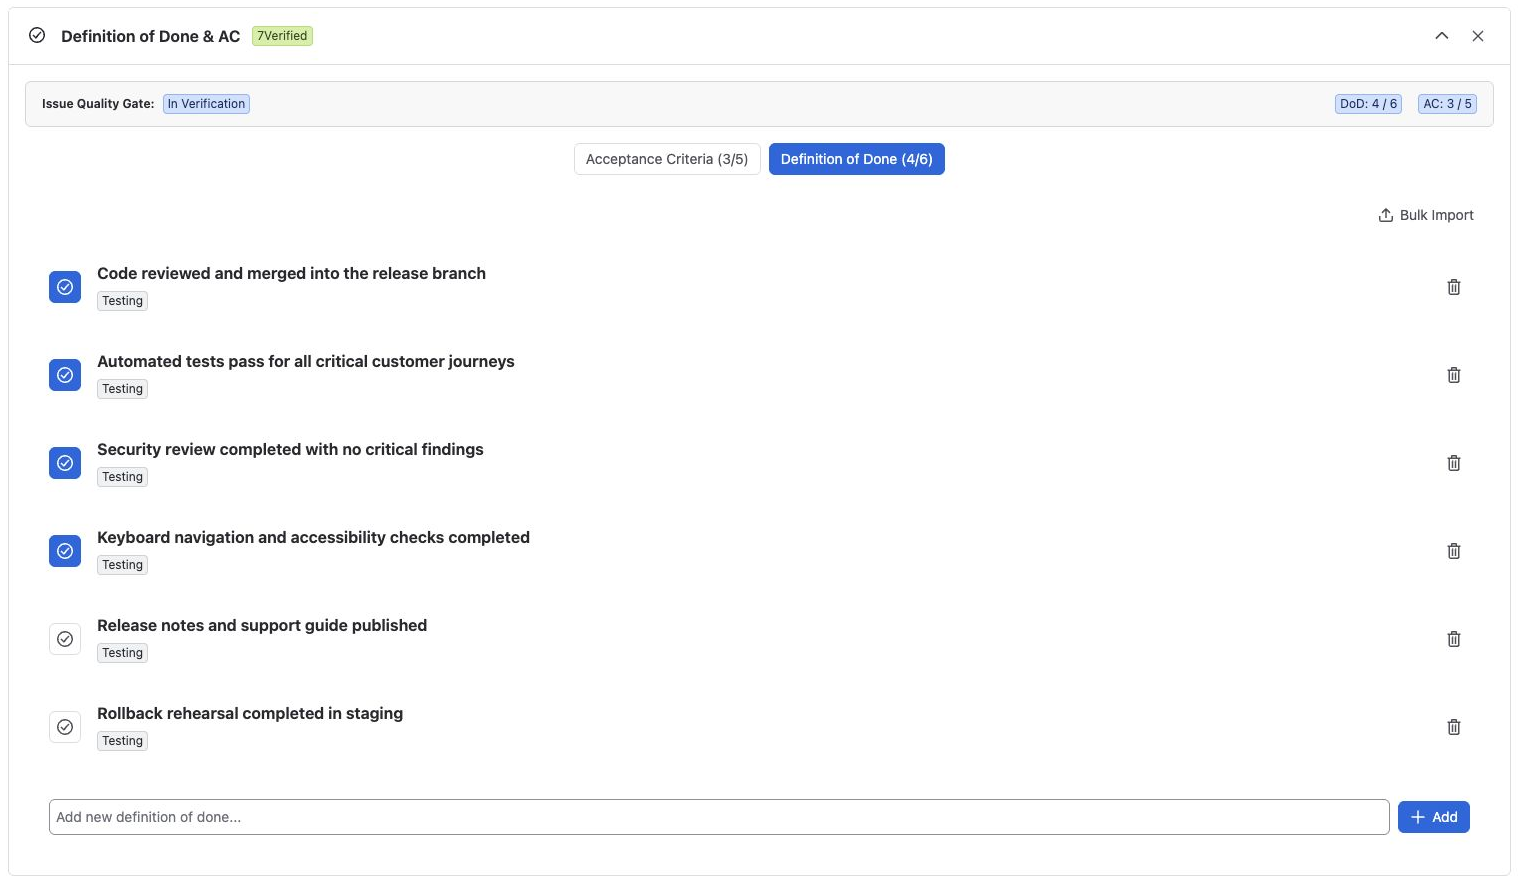Click the 'Issue Quality Gate:' label
Screen dimensions: 1518x884
[x=98, y=104]
